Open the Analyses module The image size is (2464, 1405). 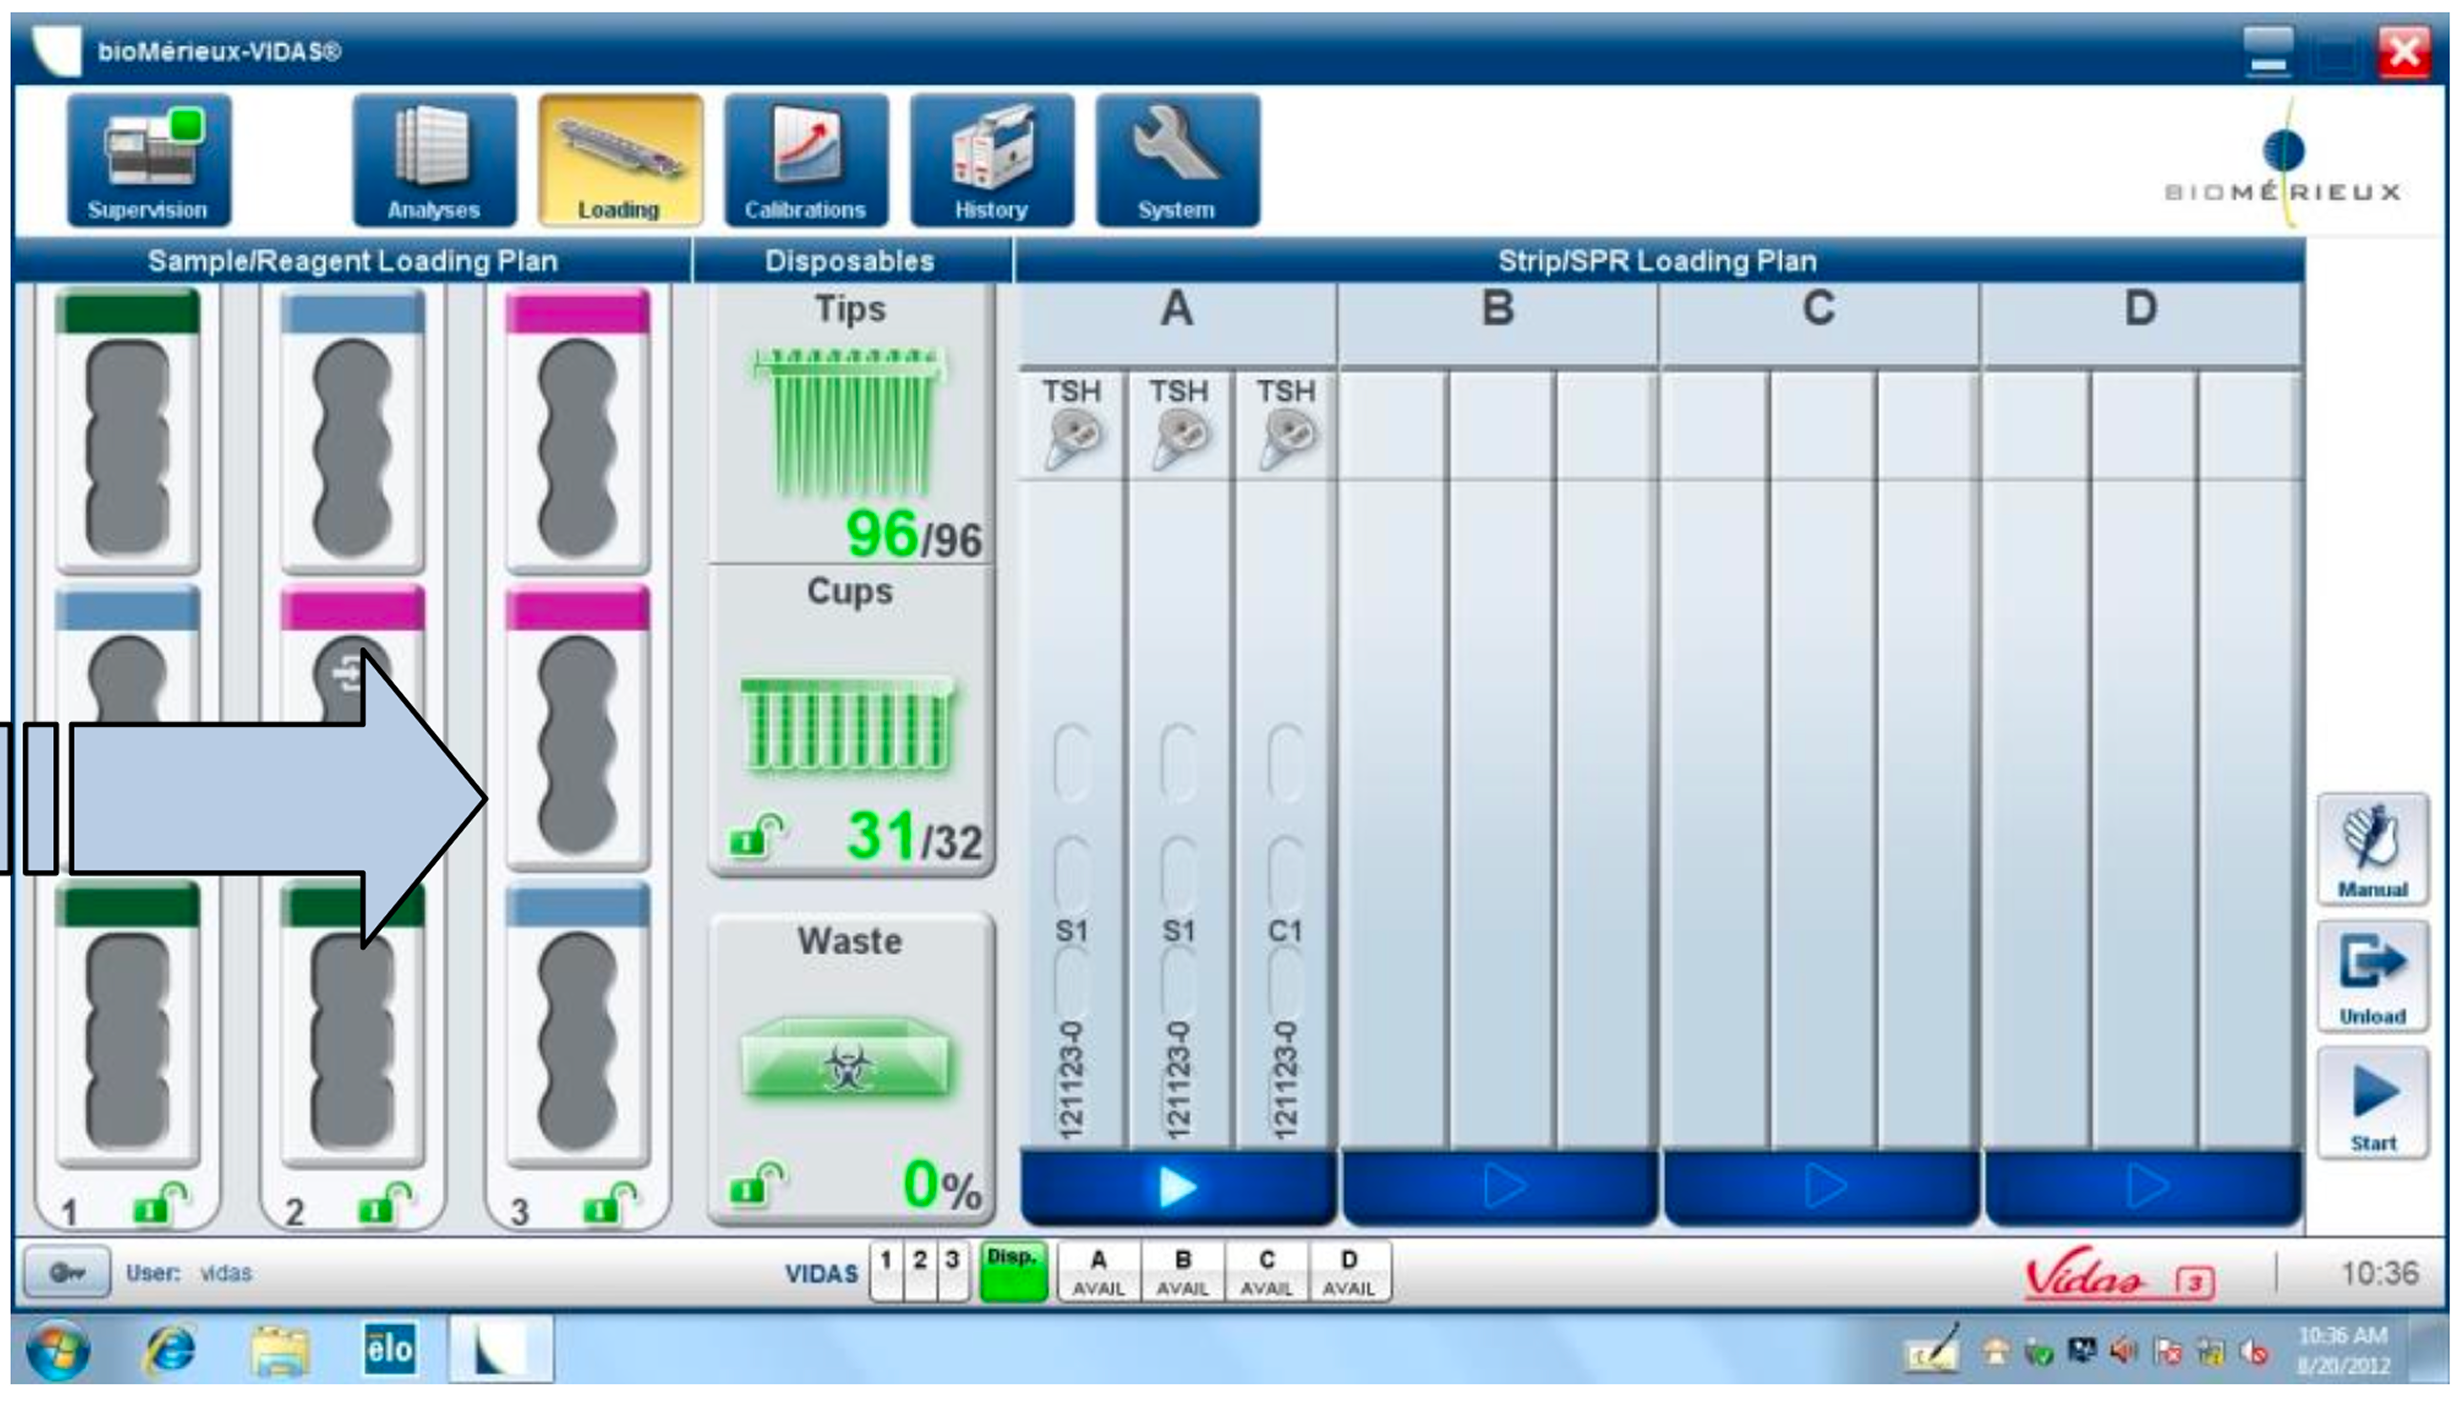click(x=434, y=160)
